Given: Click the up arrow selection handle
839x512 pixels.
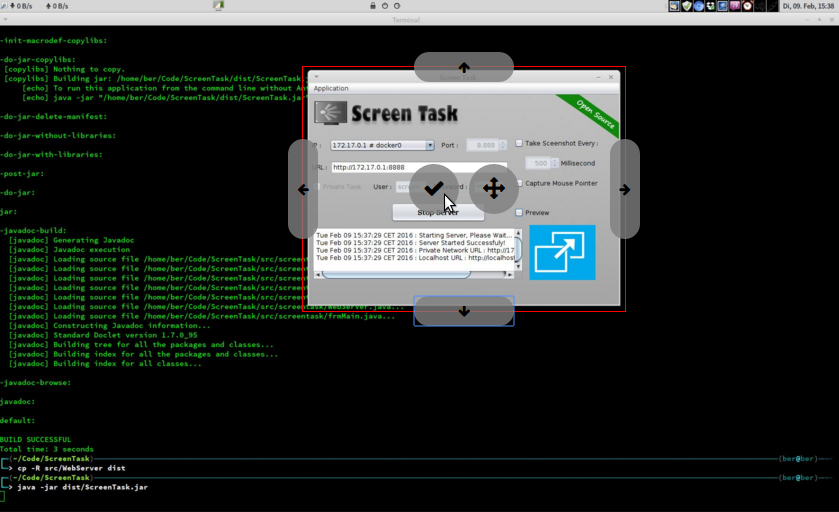Looking at the screenshot, I should [464, 67].
